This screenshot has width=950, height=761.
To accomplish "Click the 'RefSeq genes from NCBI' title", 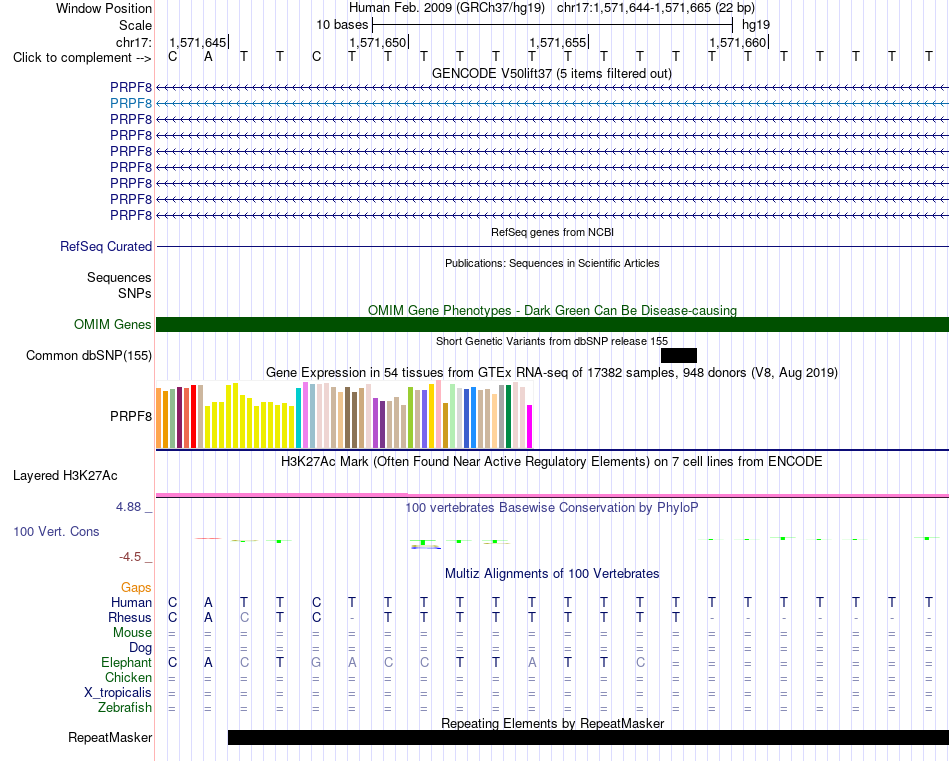I will click(553, 232).
